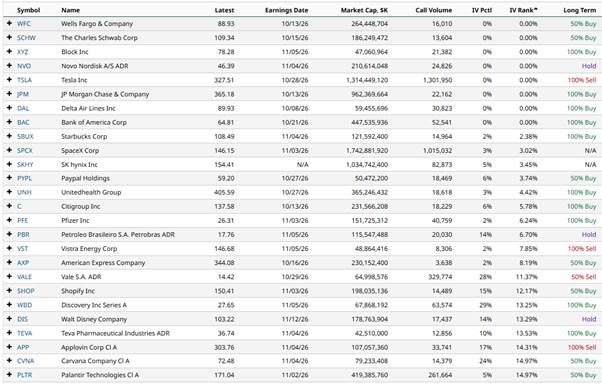Select Applovin latest price 303.76
Viewport: 602px width, 384px height.
[x=224, y=347]
